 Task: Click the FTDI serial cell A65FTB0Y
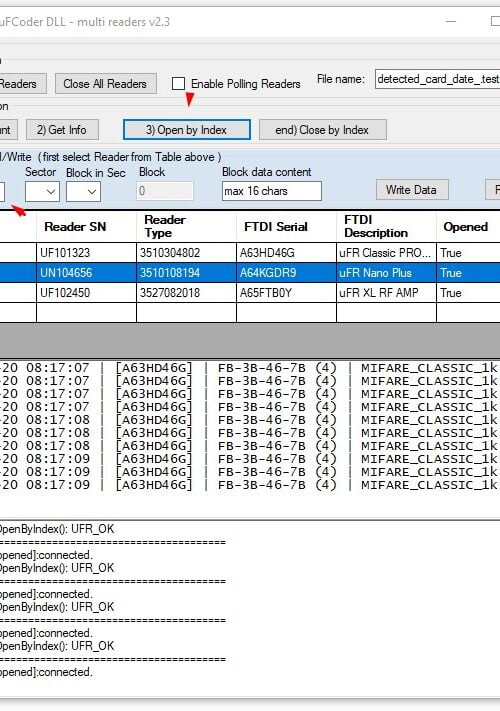pyautogui.click(x=286, y=292)
